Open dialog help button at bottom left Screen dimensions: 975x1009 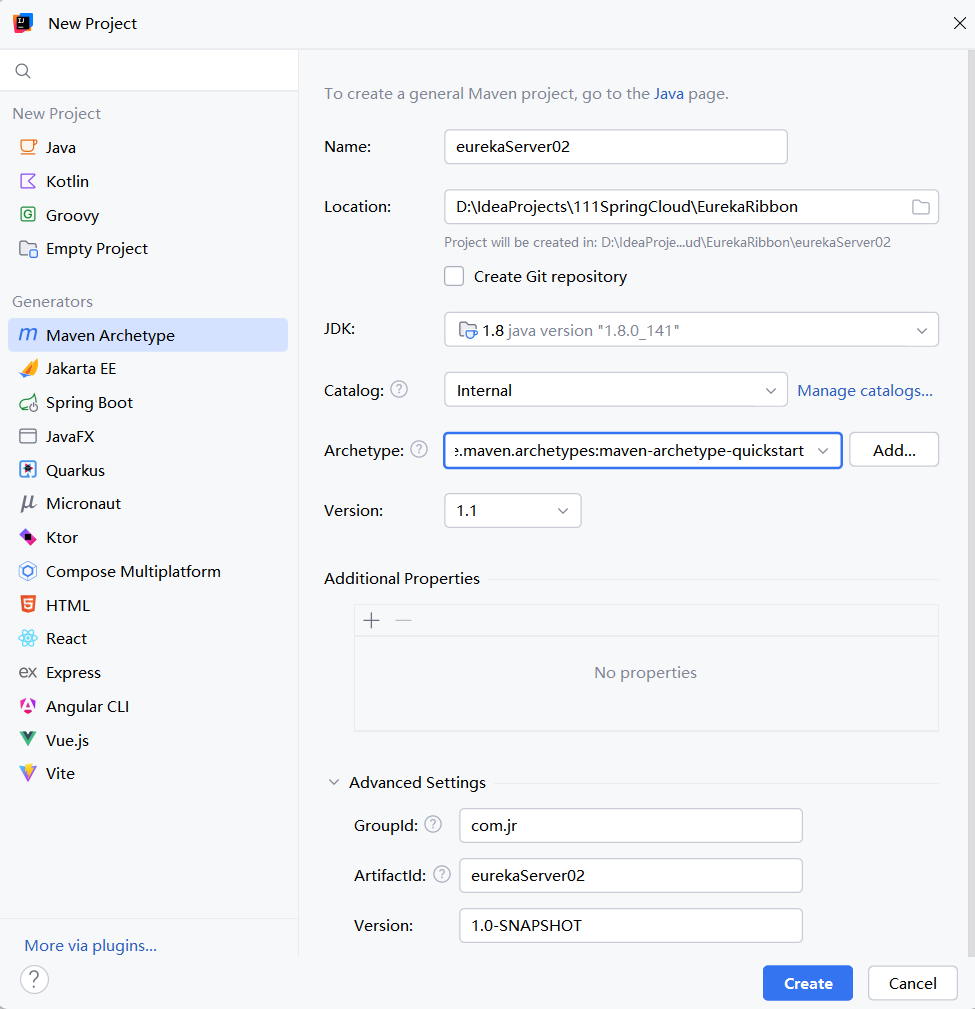click(34, 979)
